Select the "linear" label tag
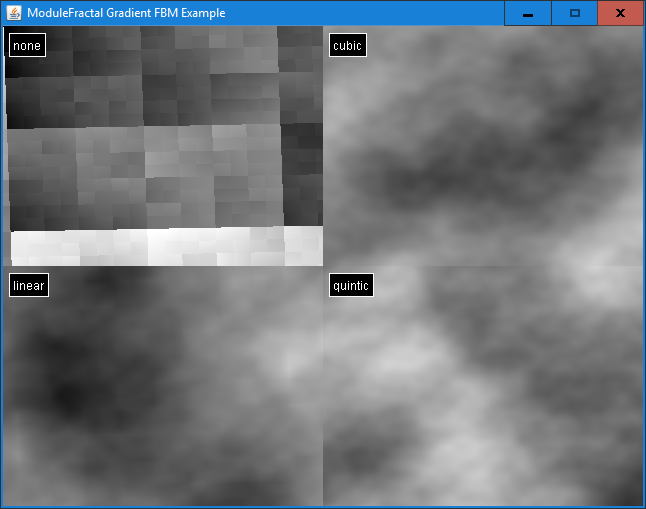646x509 pixels. pyautogui.click(x=28, y=286)
